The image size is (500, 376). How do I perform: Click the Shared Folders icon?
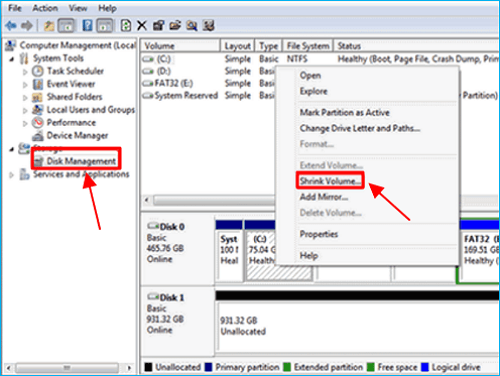[37, 97]
